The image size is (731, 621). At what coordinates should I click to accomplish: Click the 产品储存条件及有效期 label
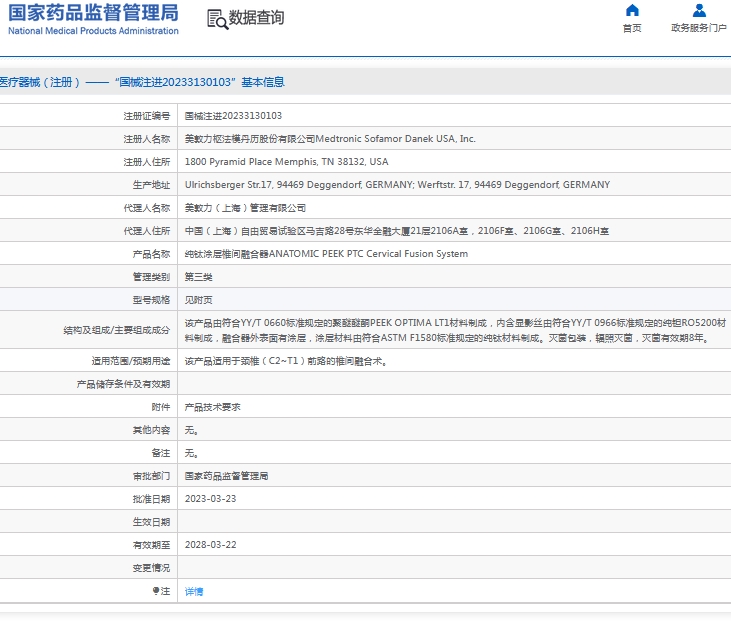(x=123, y=384)
